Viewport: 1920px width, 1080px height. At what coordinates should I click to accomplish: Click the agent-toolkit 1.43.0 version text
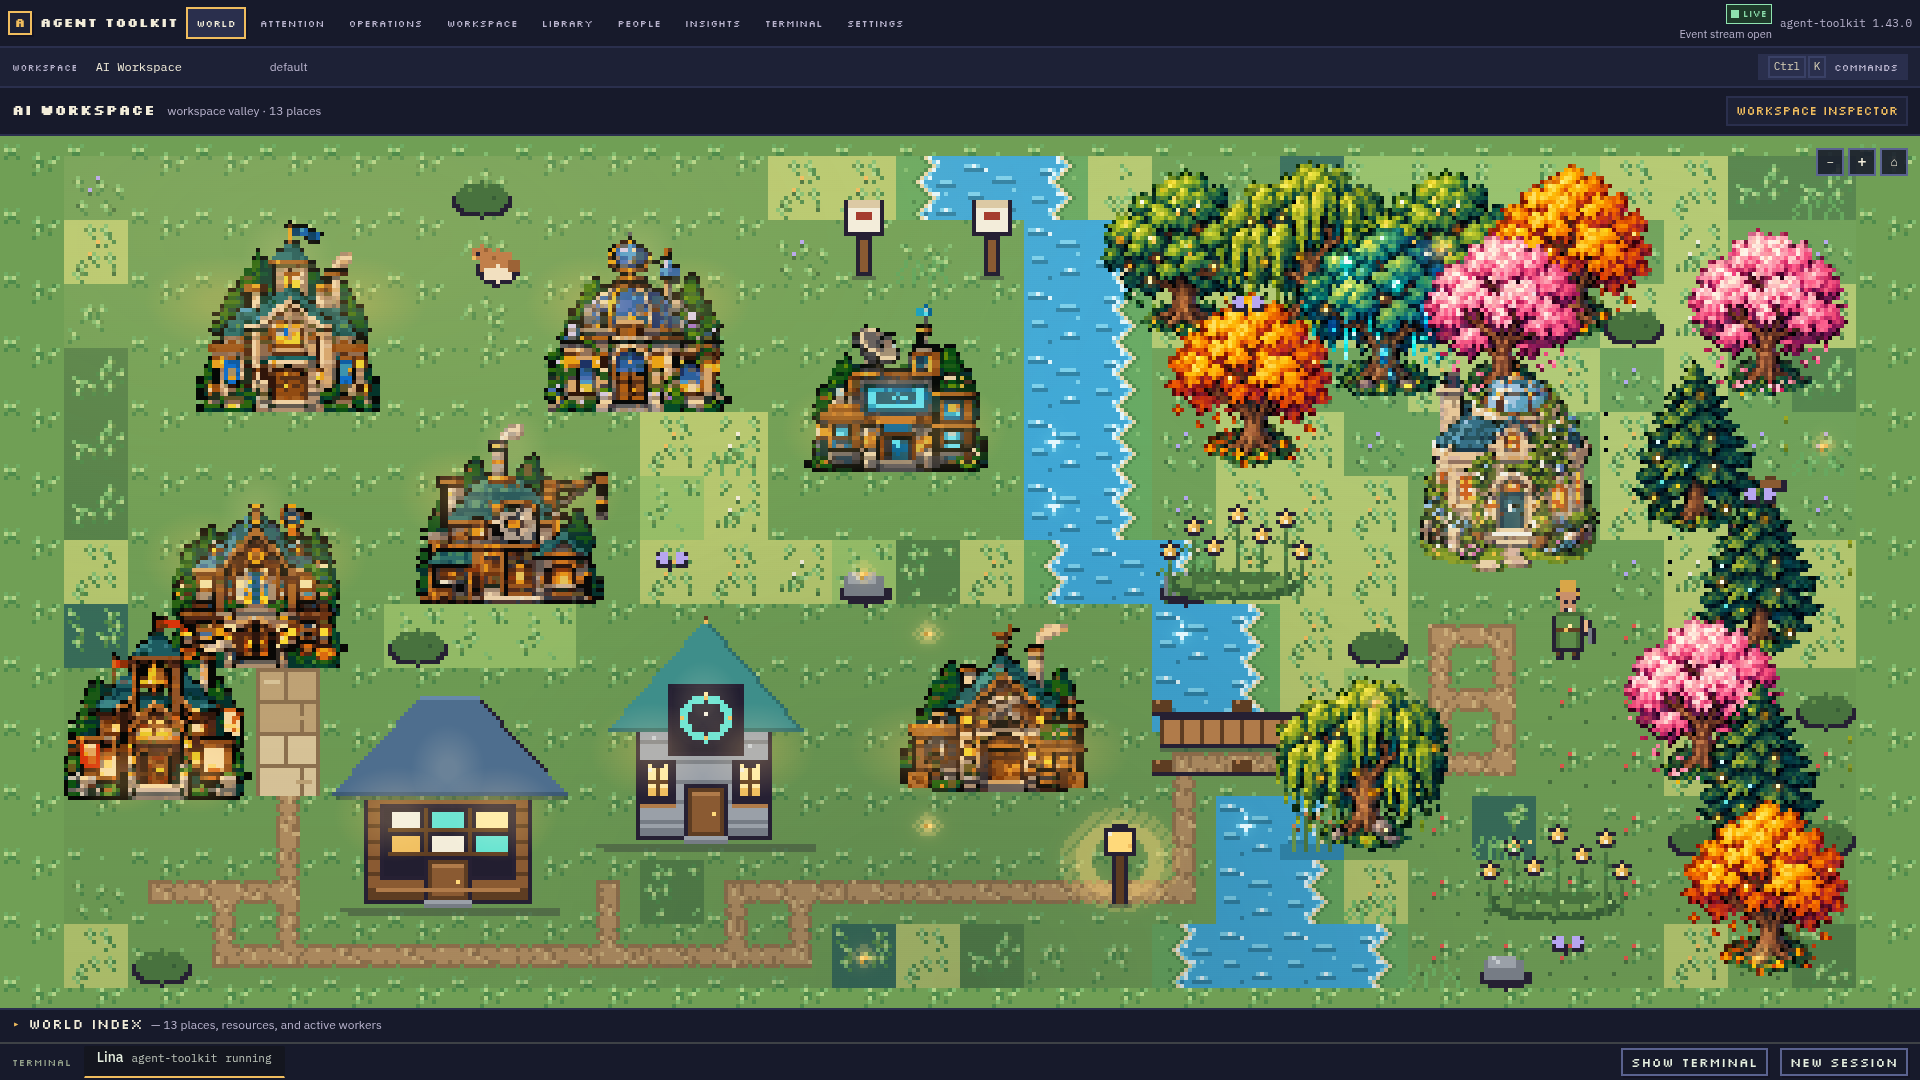pos(1846,23)
